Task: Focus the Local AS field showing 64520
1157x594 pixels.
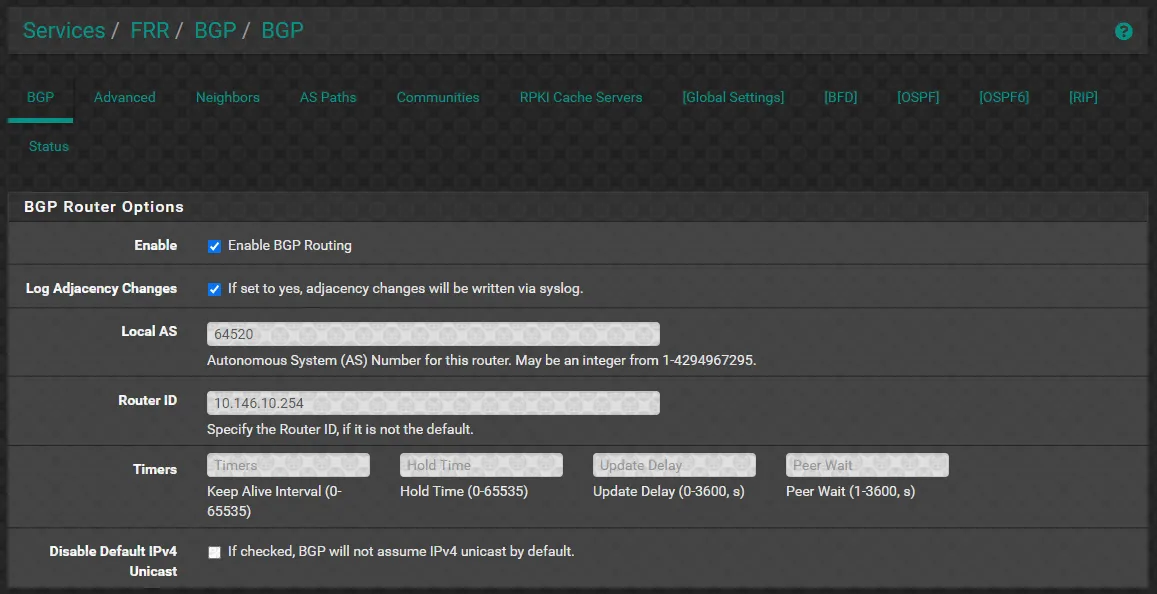Action: (x=433, y=334)
